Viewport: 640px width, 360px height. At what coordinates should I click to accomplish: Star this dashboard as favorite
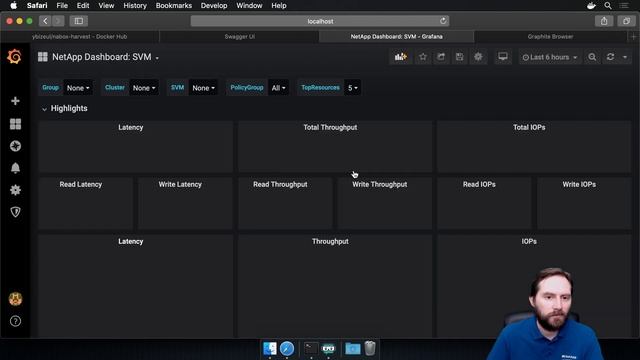coord(423,57)
